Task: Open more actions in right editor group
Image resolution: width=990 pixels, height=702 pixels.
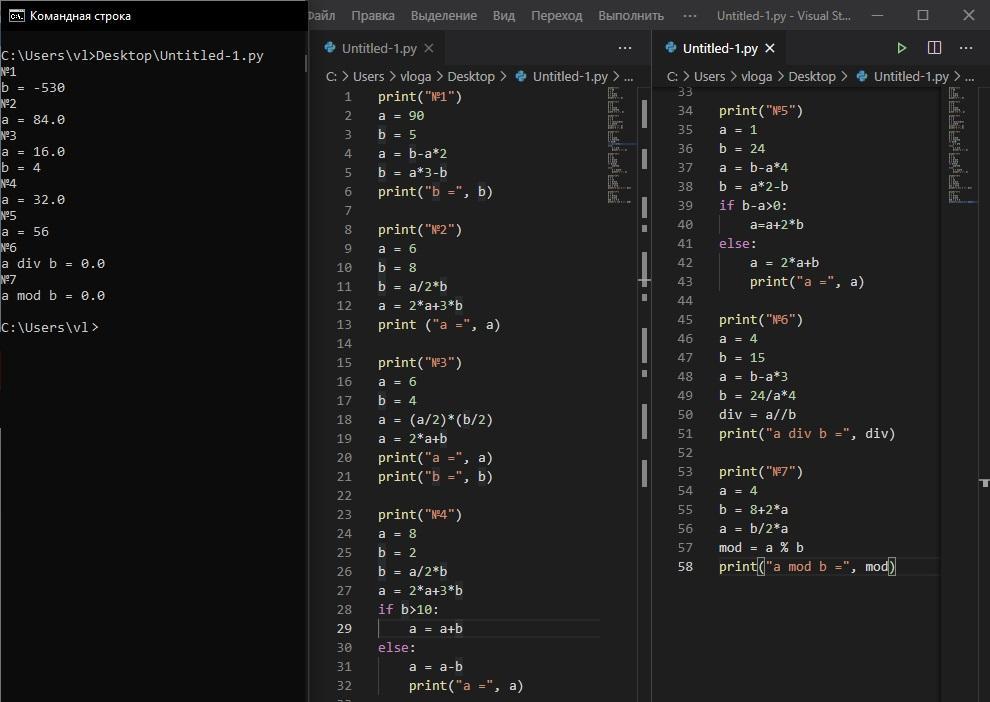Action: (966, 48)
